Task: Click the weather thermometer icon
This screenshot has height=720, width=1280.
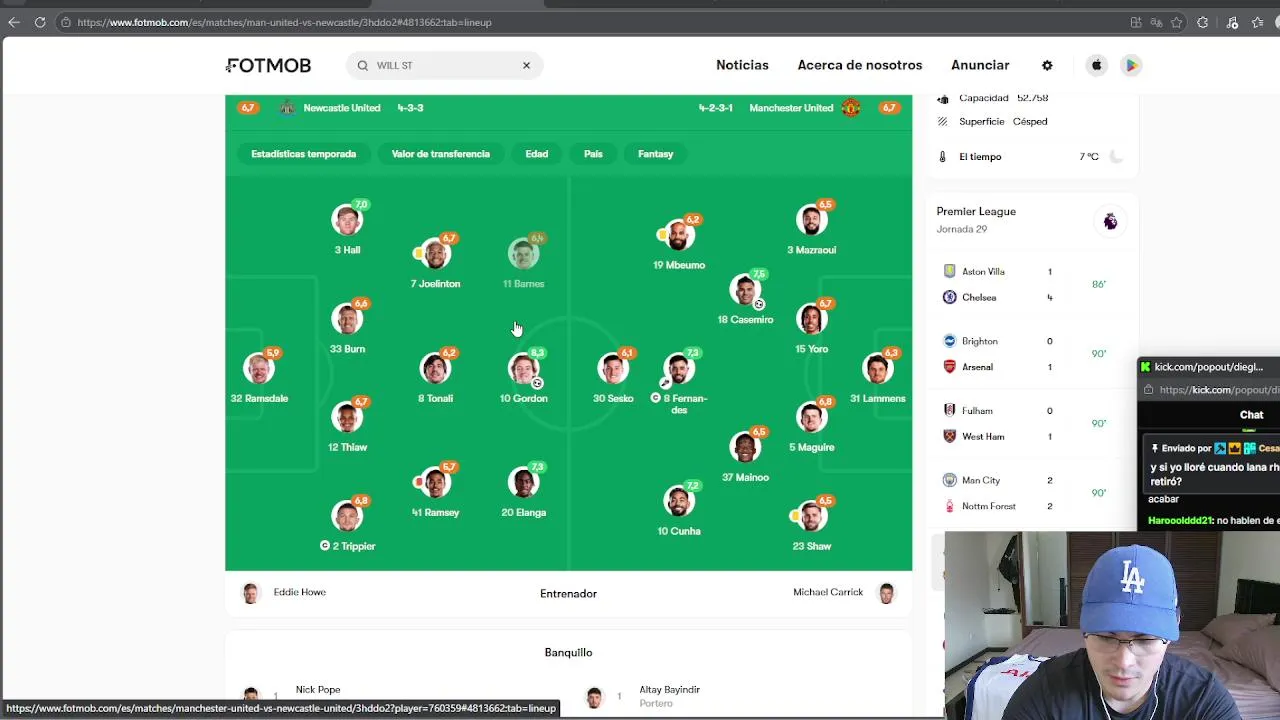Action: [942, 157]
